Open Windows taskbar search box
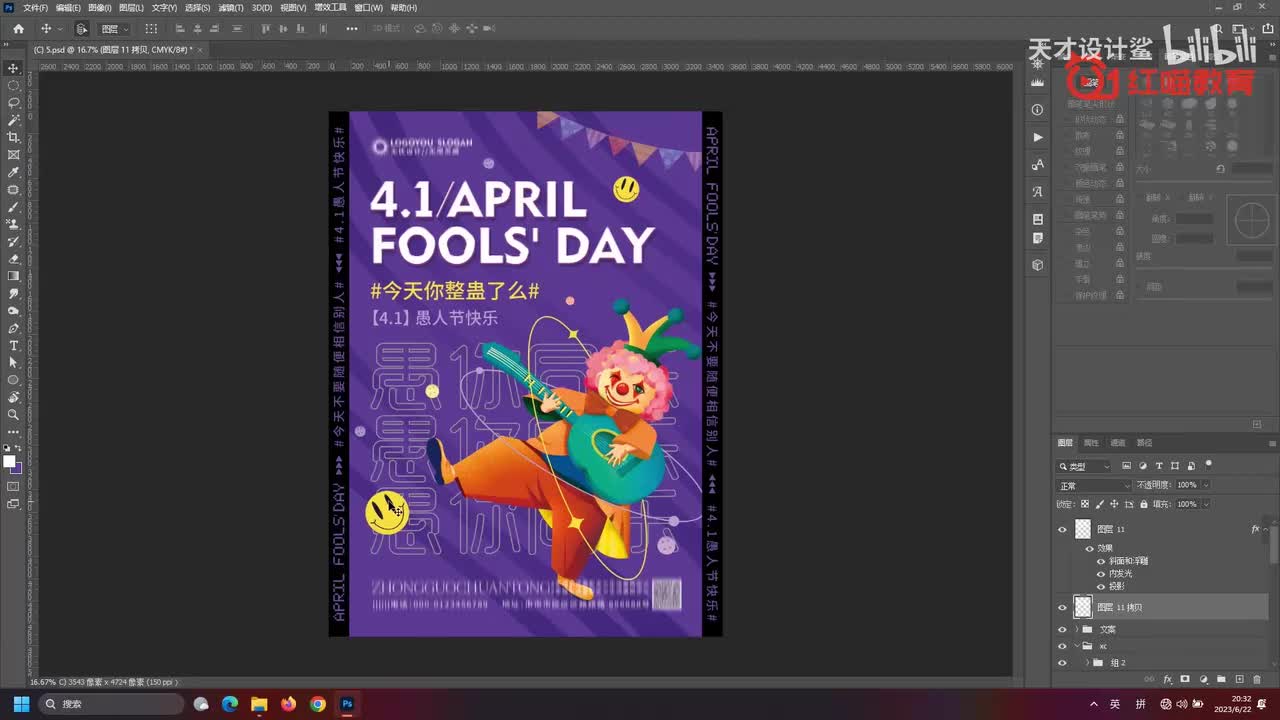Image resolution: width=1280 pixels, height=720 pixels. (x=110, y=704)
